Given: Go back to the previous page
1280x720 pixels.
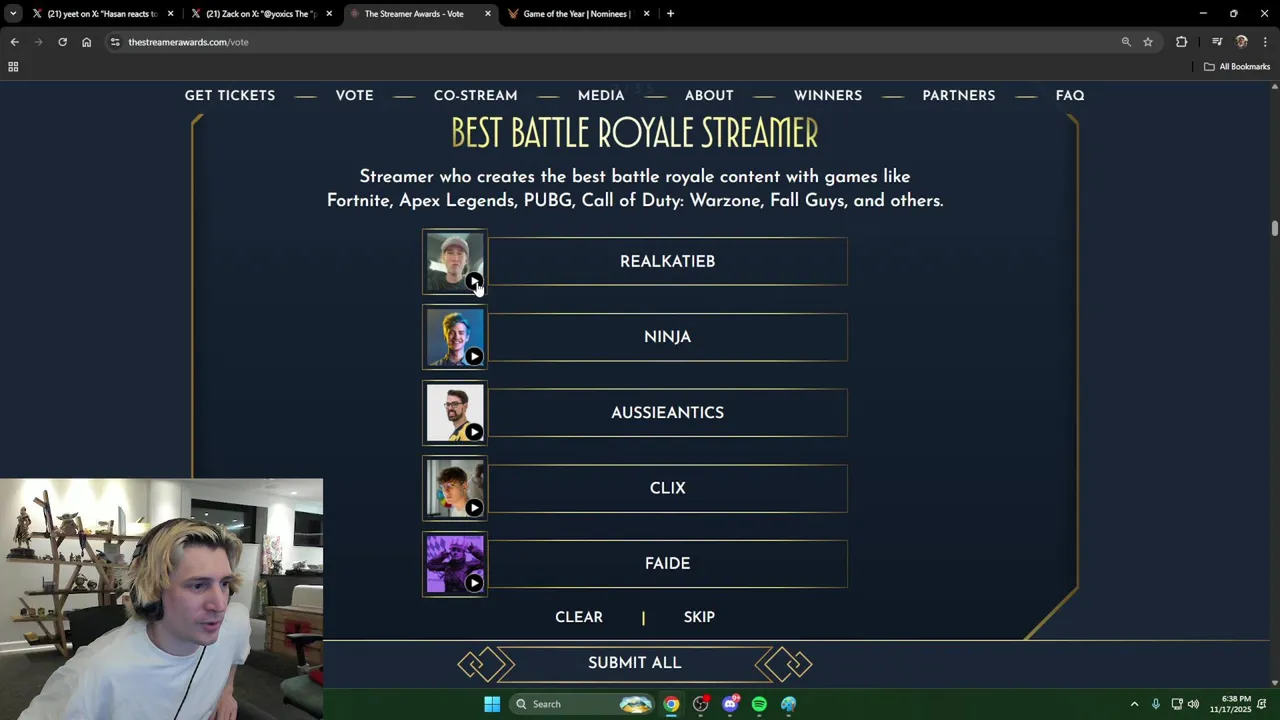Looking at the screenshot, I should (x=14, y=42).
